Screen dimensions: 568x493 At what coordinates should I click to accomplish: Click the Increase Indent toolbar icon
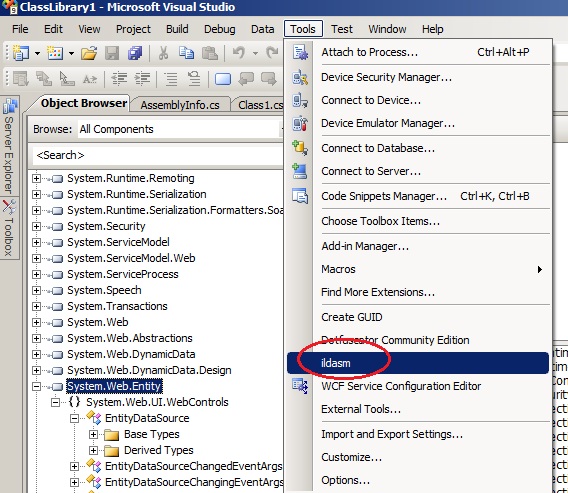pos(142,78)
